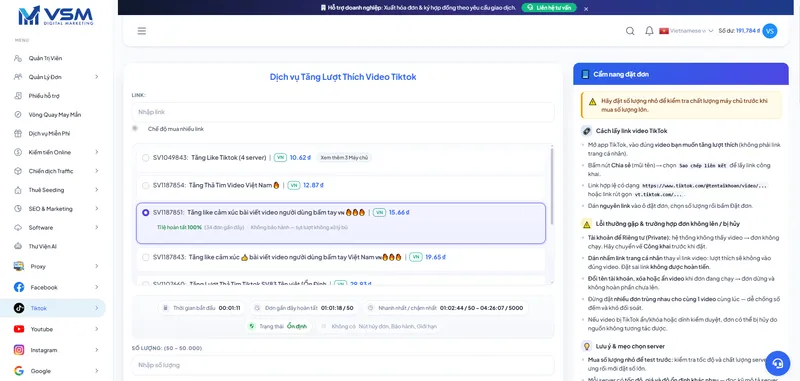This screenshot has width=800, height=381.
Task: Click the Tiktok logo icon
Action: click(x=19, y=308)
